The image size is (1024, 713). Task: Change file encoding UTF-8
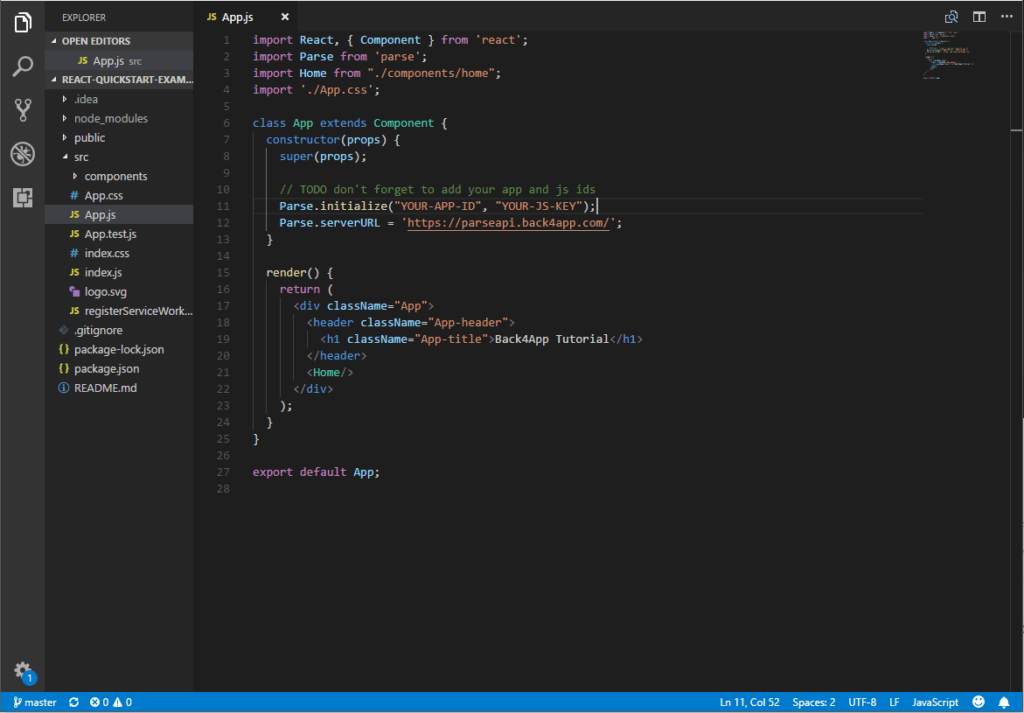(862, 703)
